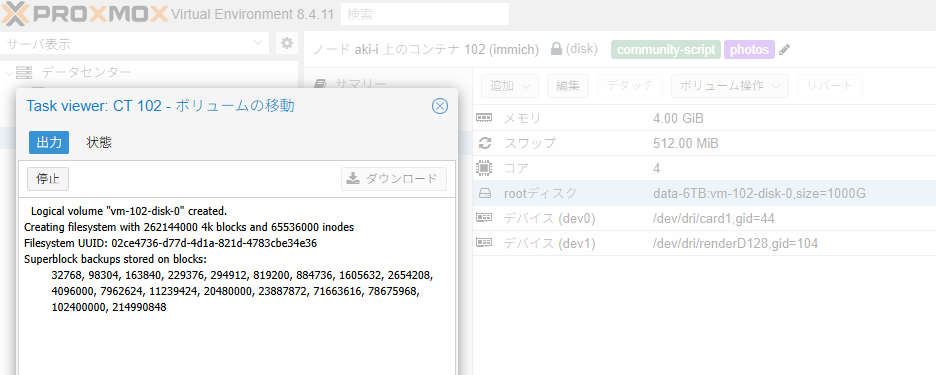Viewport: 936px width, 375px height.
Task: Select the メモリ resource row
Action: 704,119
